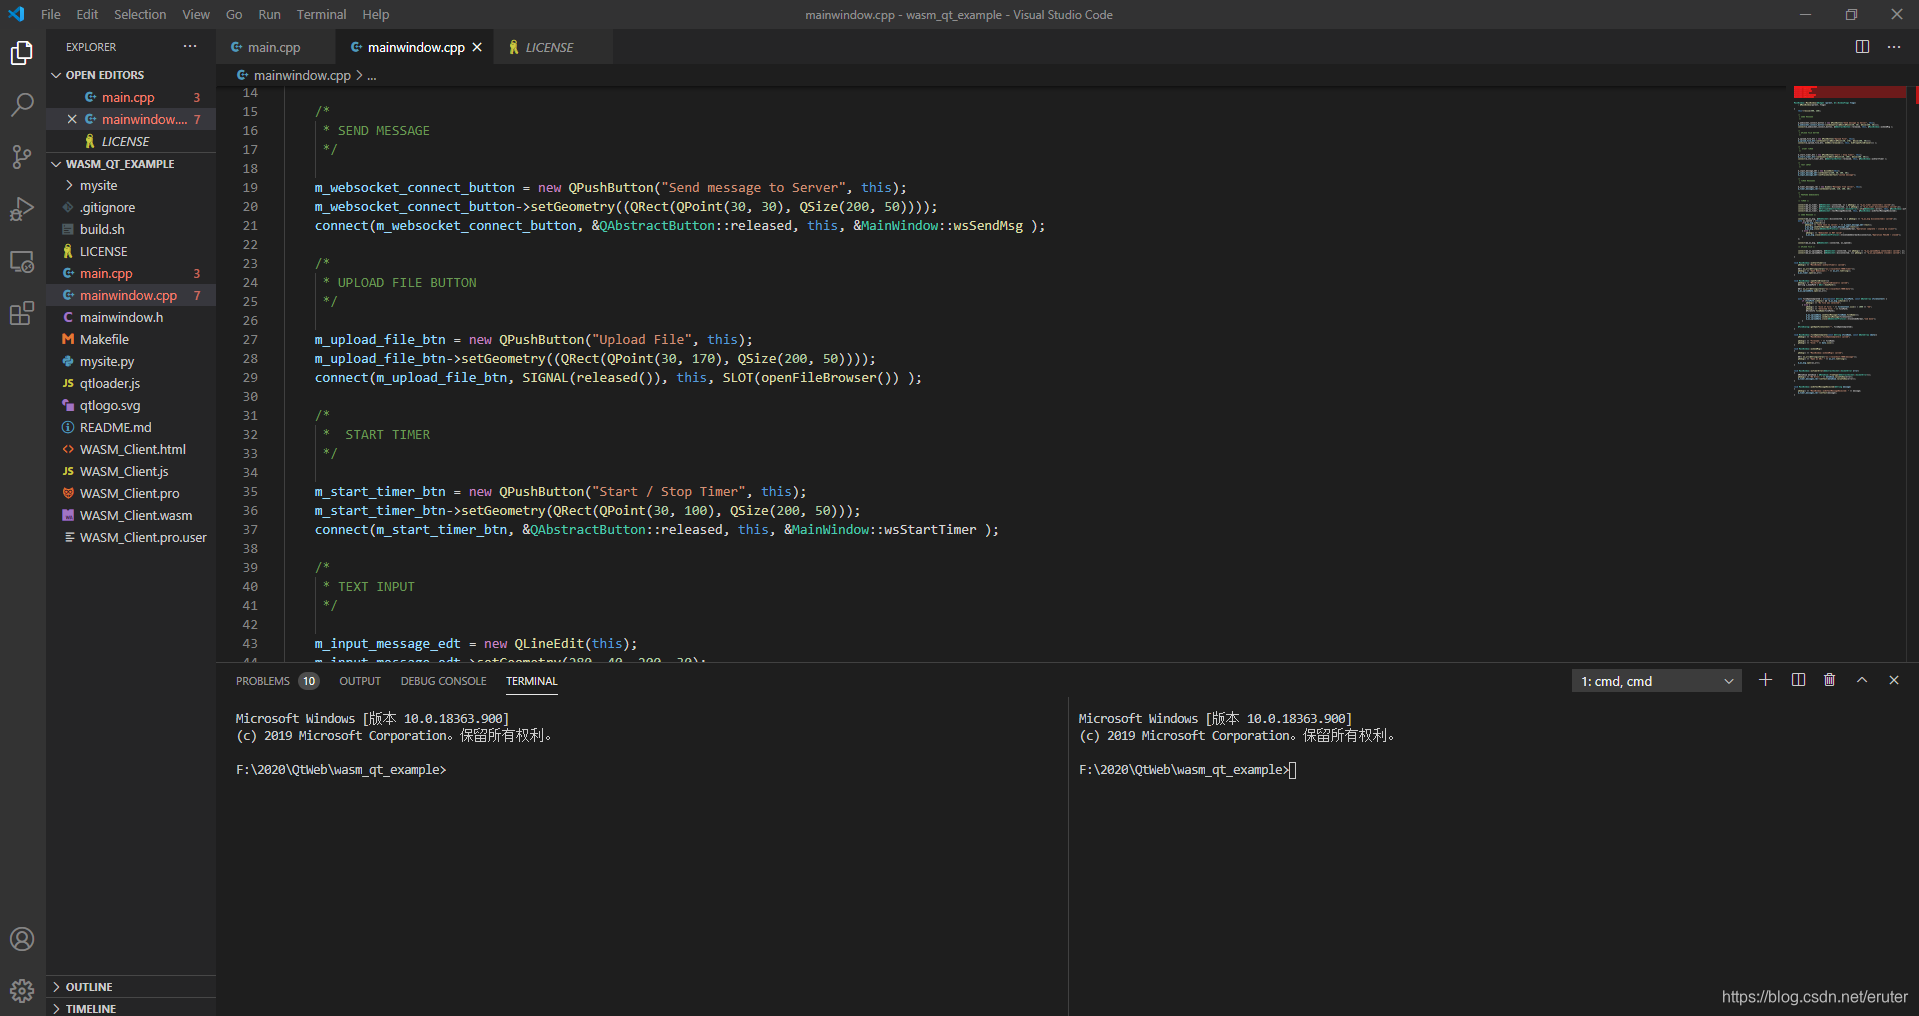The image size is (1919, 1016).
Task: Open build.sh in the file tree
Action: [x=131, y=230]
